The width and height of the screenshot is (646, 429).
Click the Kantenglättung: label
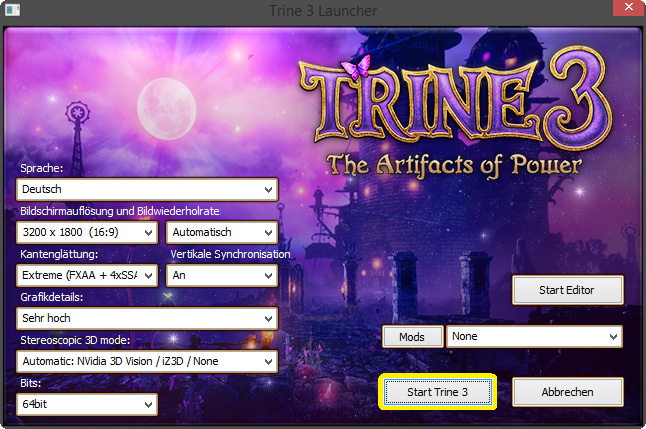click(59, 254)
